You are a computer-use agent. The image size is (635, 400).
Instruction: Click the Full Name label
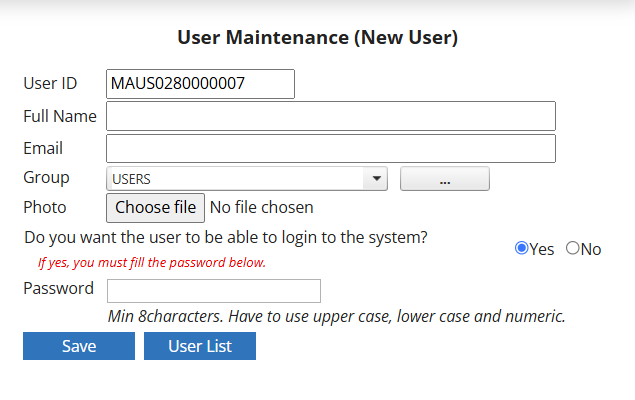(60, 116)
